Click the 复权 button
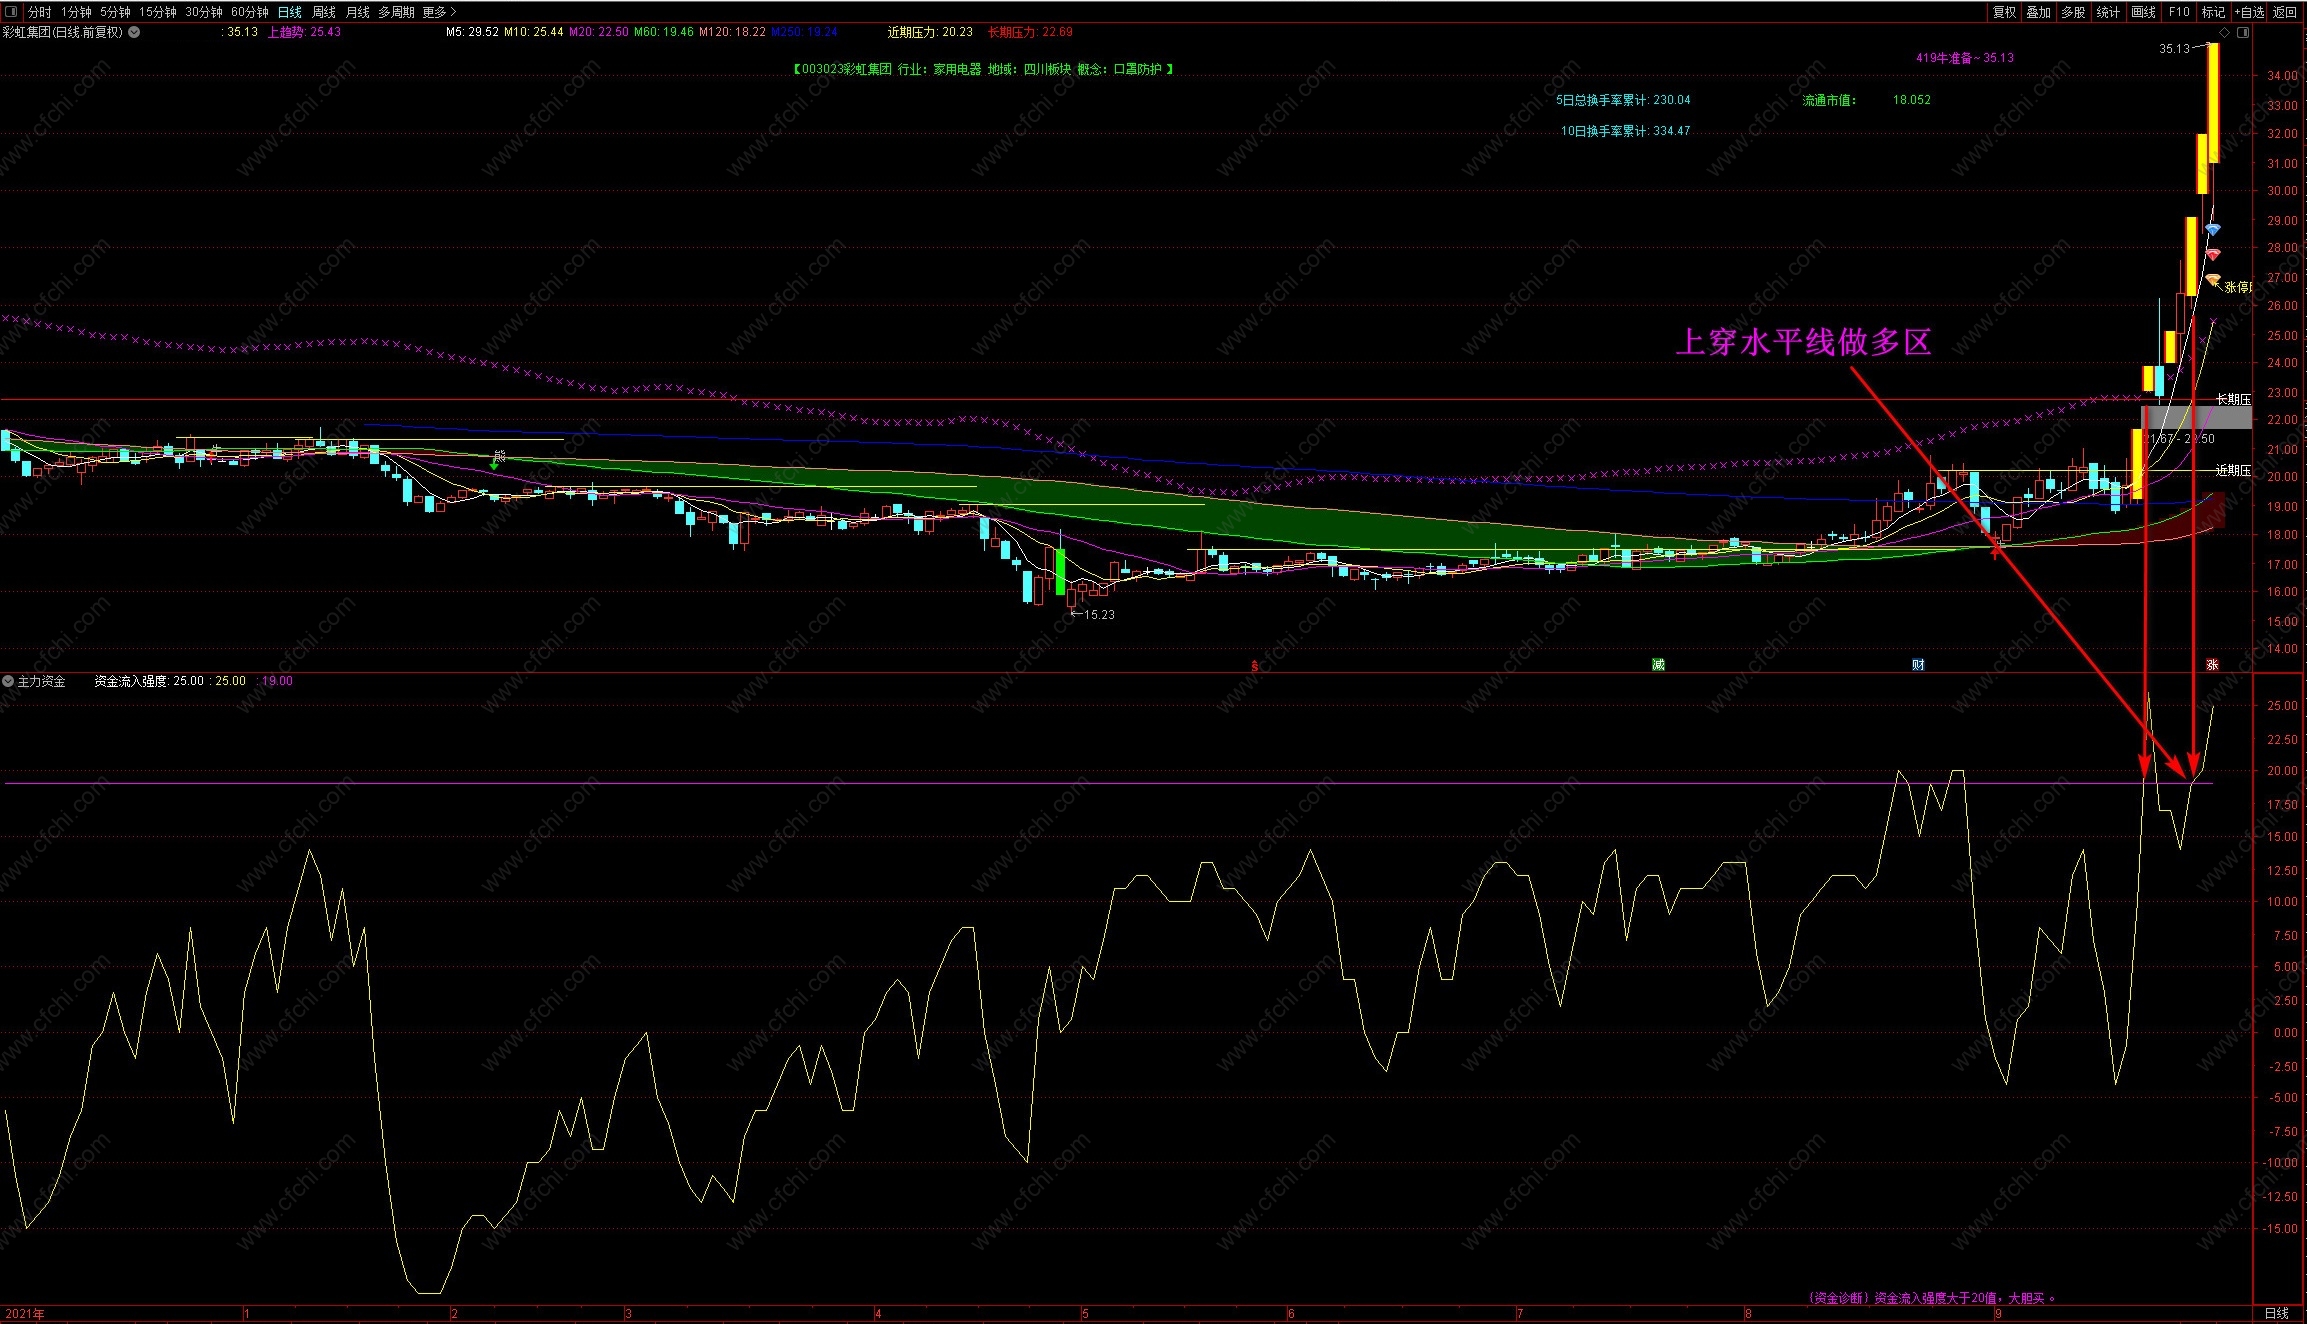 (2004, 12)
